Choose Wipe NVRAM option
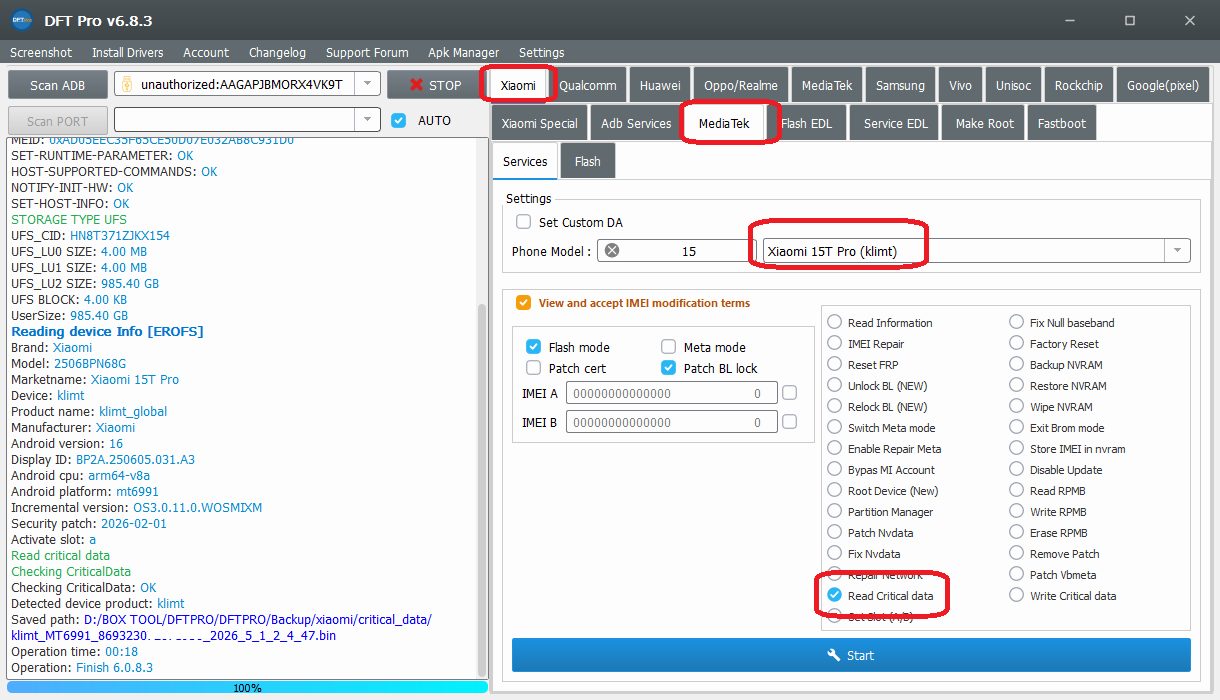 click(x=1017, y=406)
